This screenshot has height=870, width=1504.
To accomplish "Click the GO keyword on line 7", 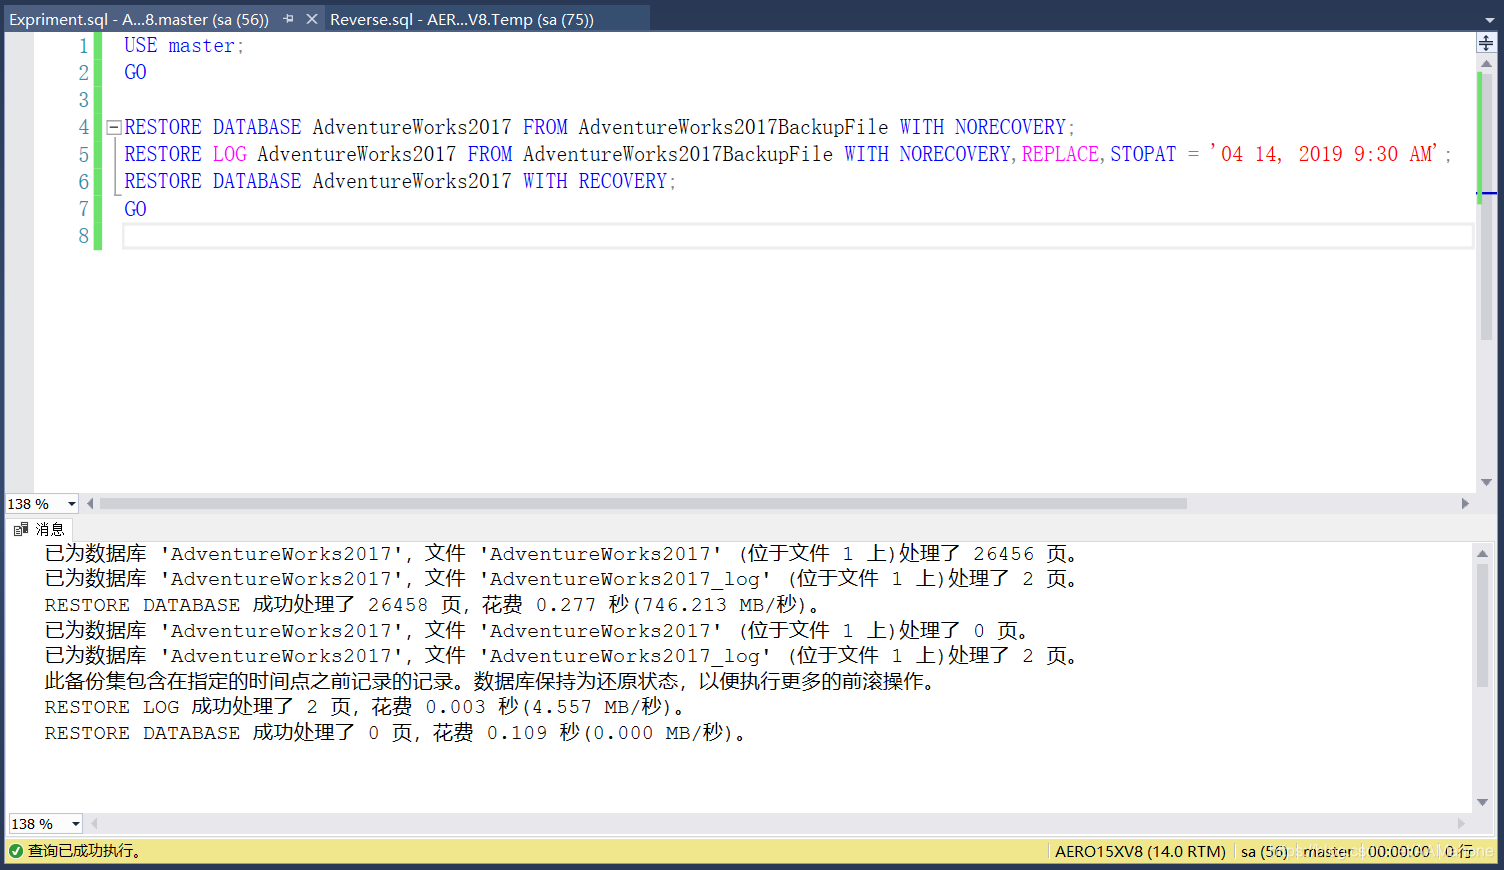I will (x=135, y=210).
